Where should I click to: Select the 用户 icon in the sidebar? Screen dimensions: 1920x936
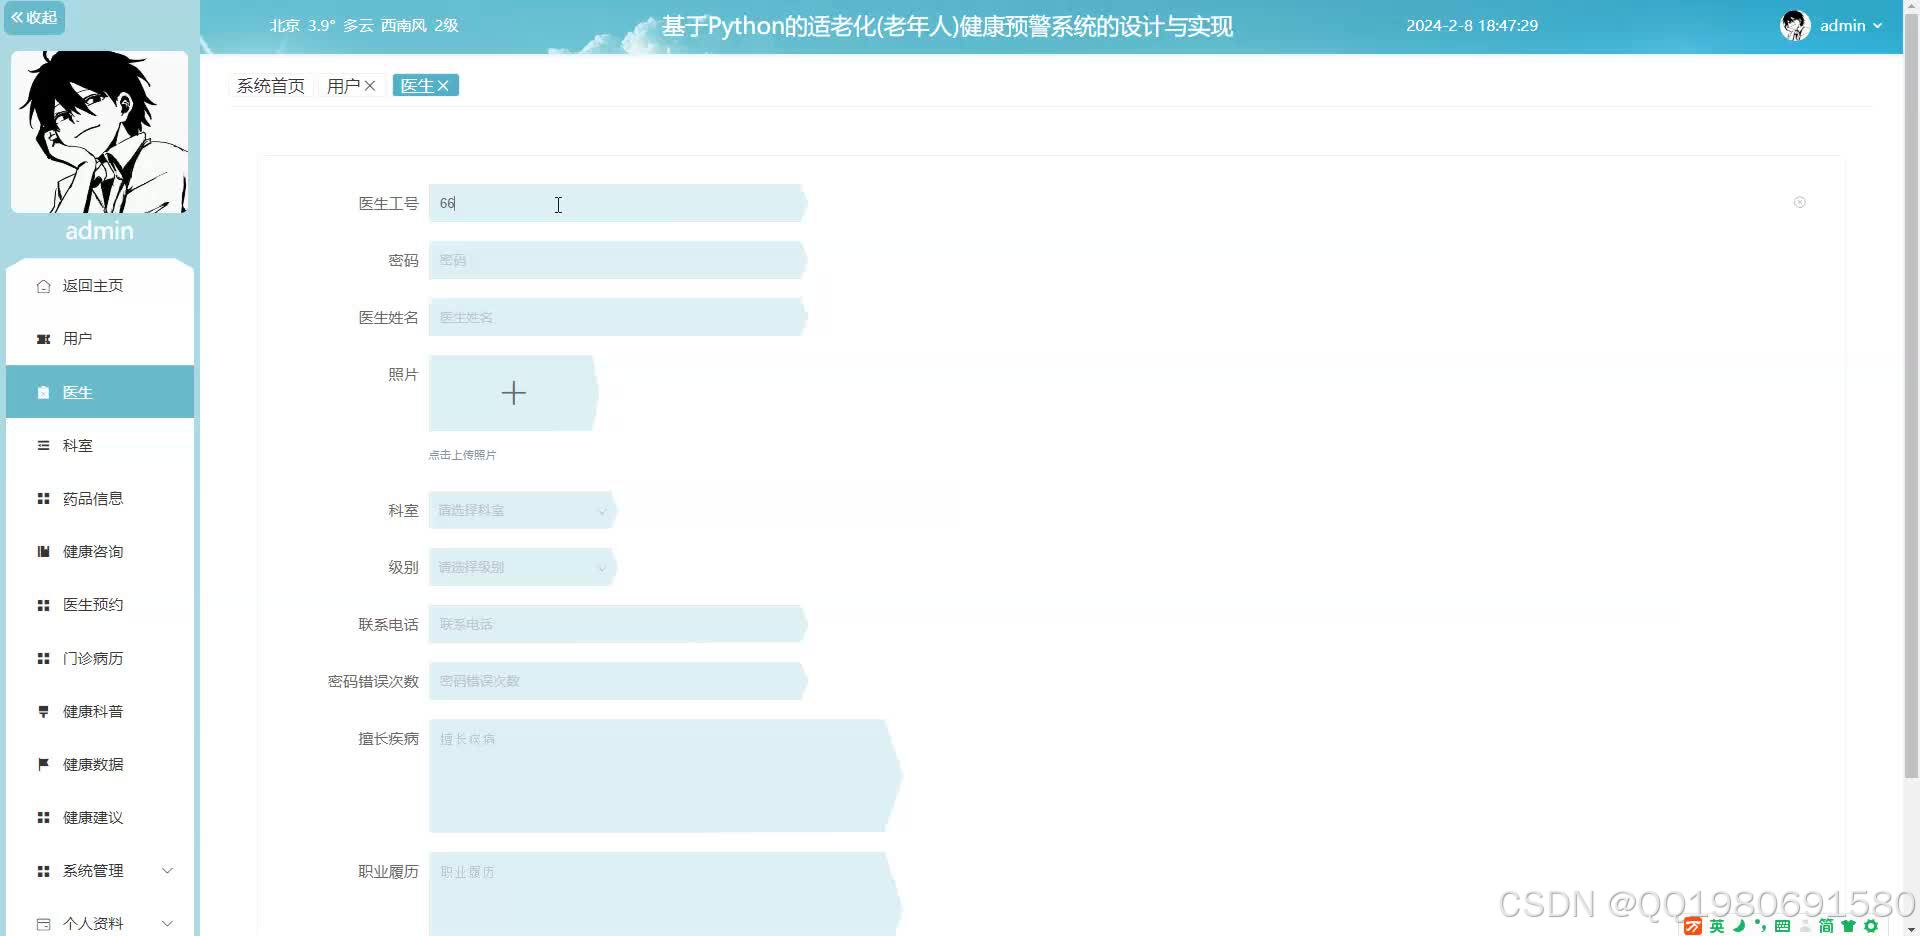coord(44,338)
